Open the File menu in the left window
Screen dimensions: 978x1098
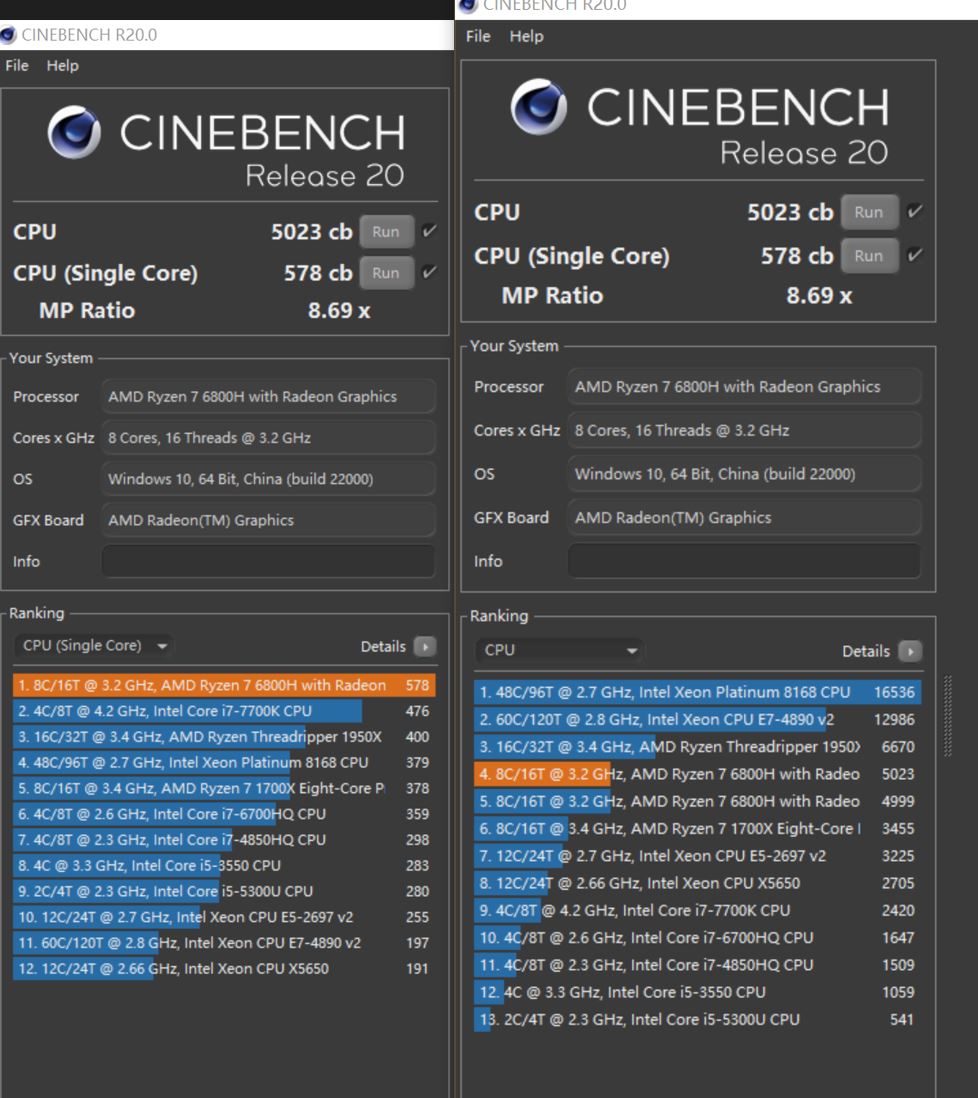pyautogui.click(x=17, y=66)
